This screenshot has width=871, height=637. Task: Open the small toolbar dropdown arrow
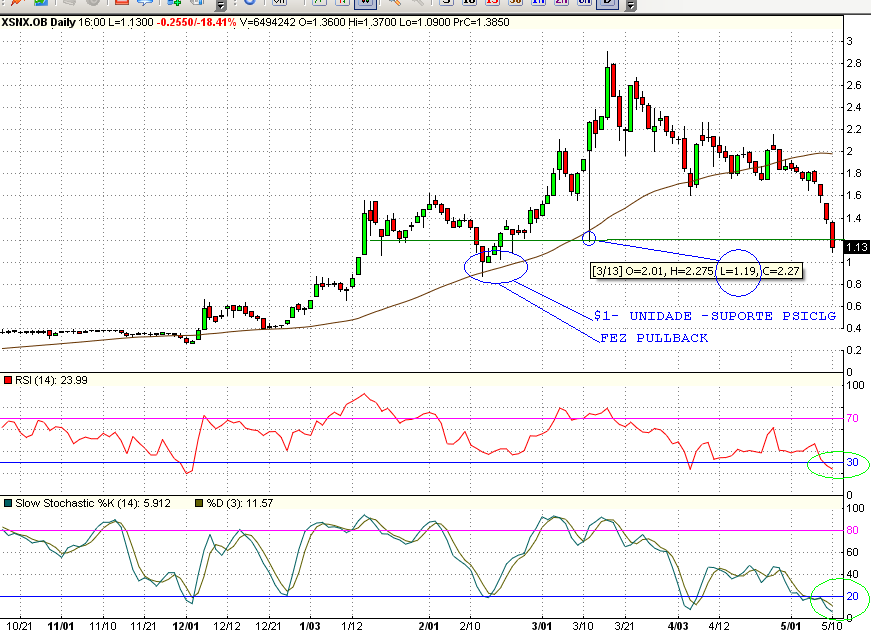222,7
